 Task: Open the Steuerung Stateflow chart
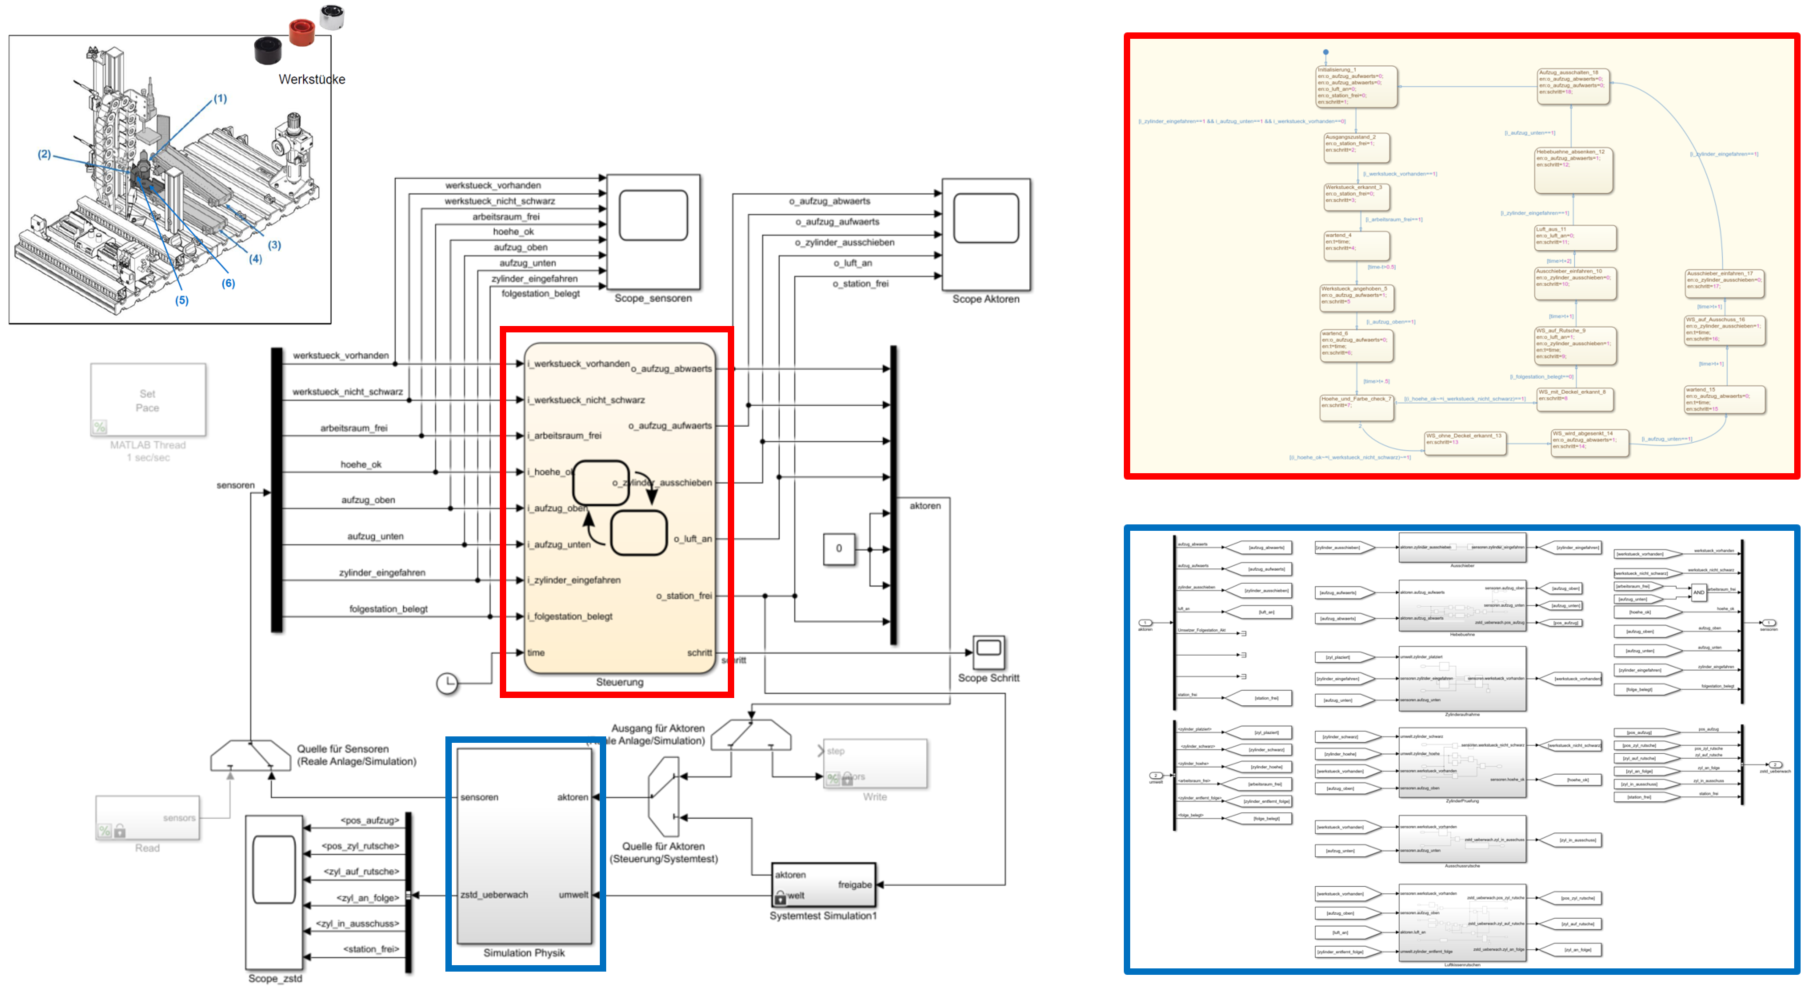click(x=620, y=510)
